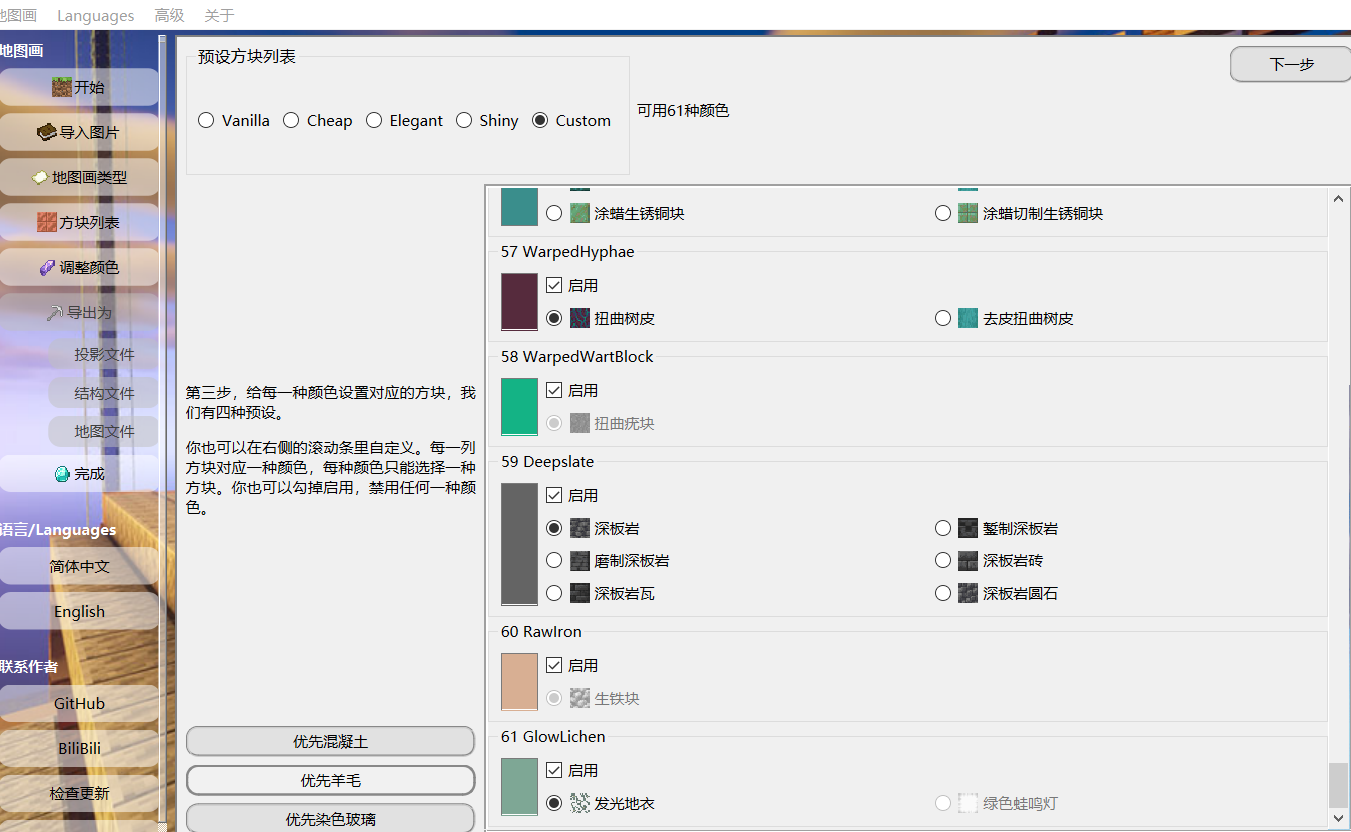Click the 发光地衣 block texture icon

click(x=581, y=802)
